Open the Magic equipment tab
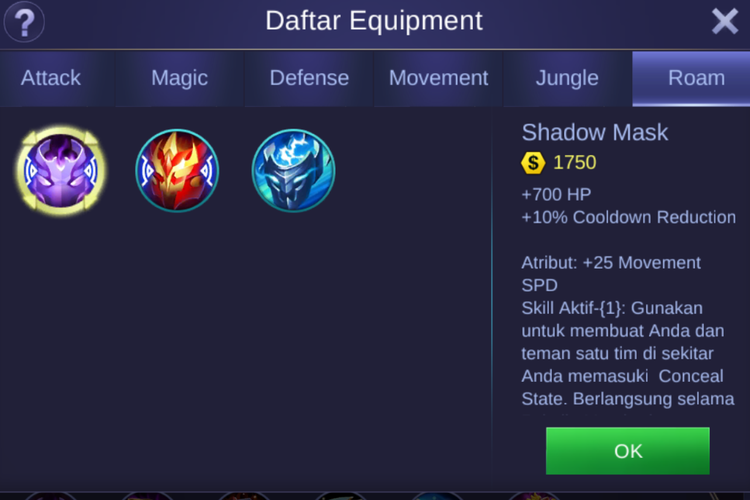This screenshot has height=500, width=750. 179,78
